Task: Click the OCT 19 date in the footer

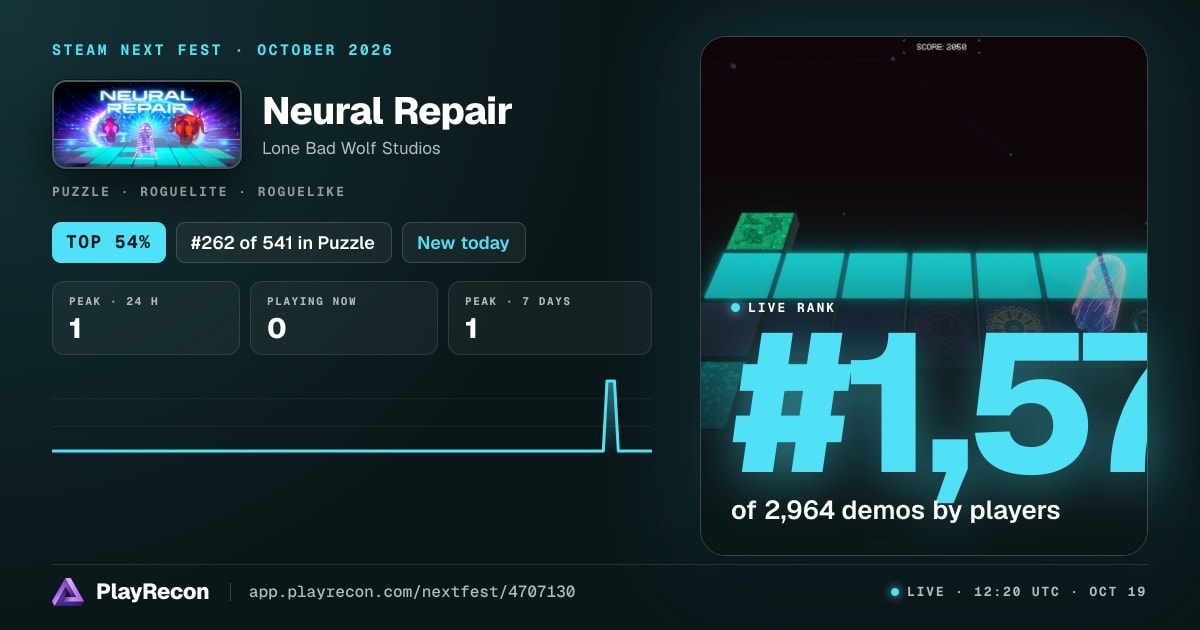Action: pyautogui.click(x=1117, y=592)
